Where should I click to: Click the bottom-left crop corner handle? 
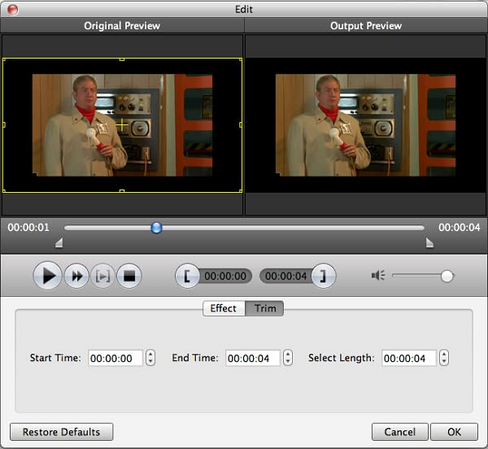(x=4, y=191)
